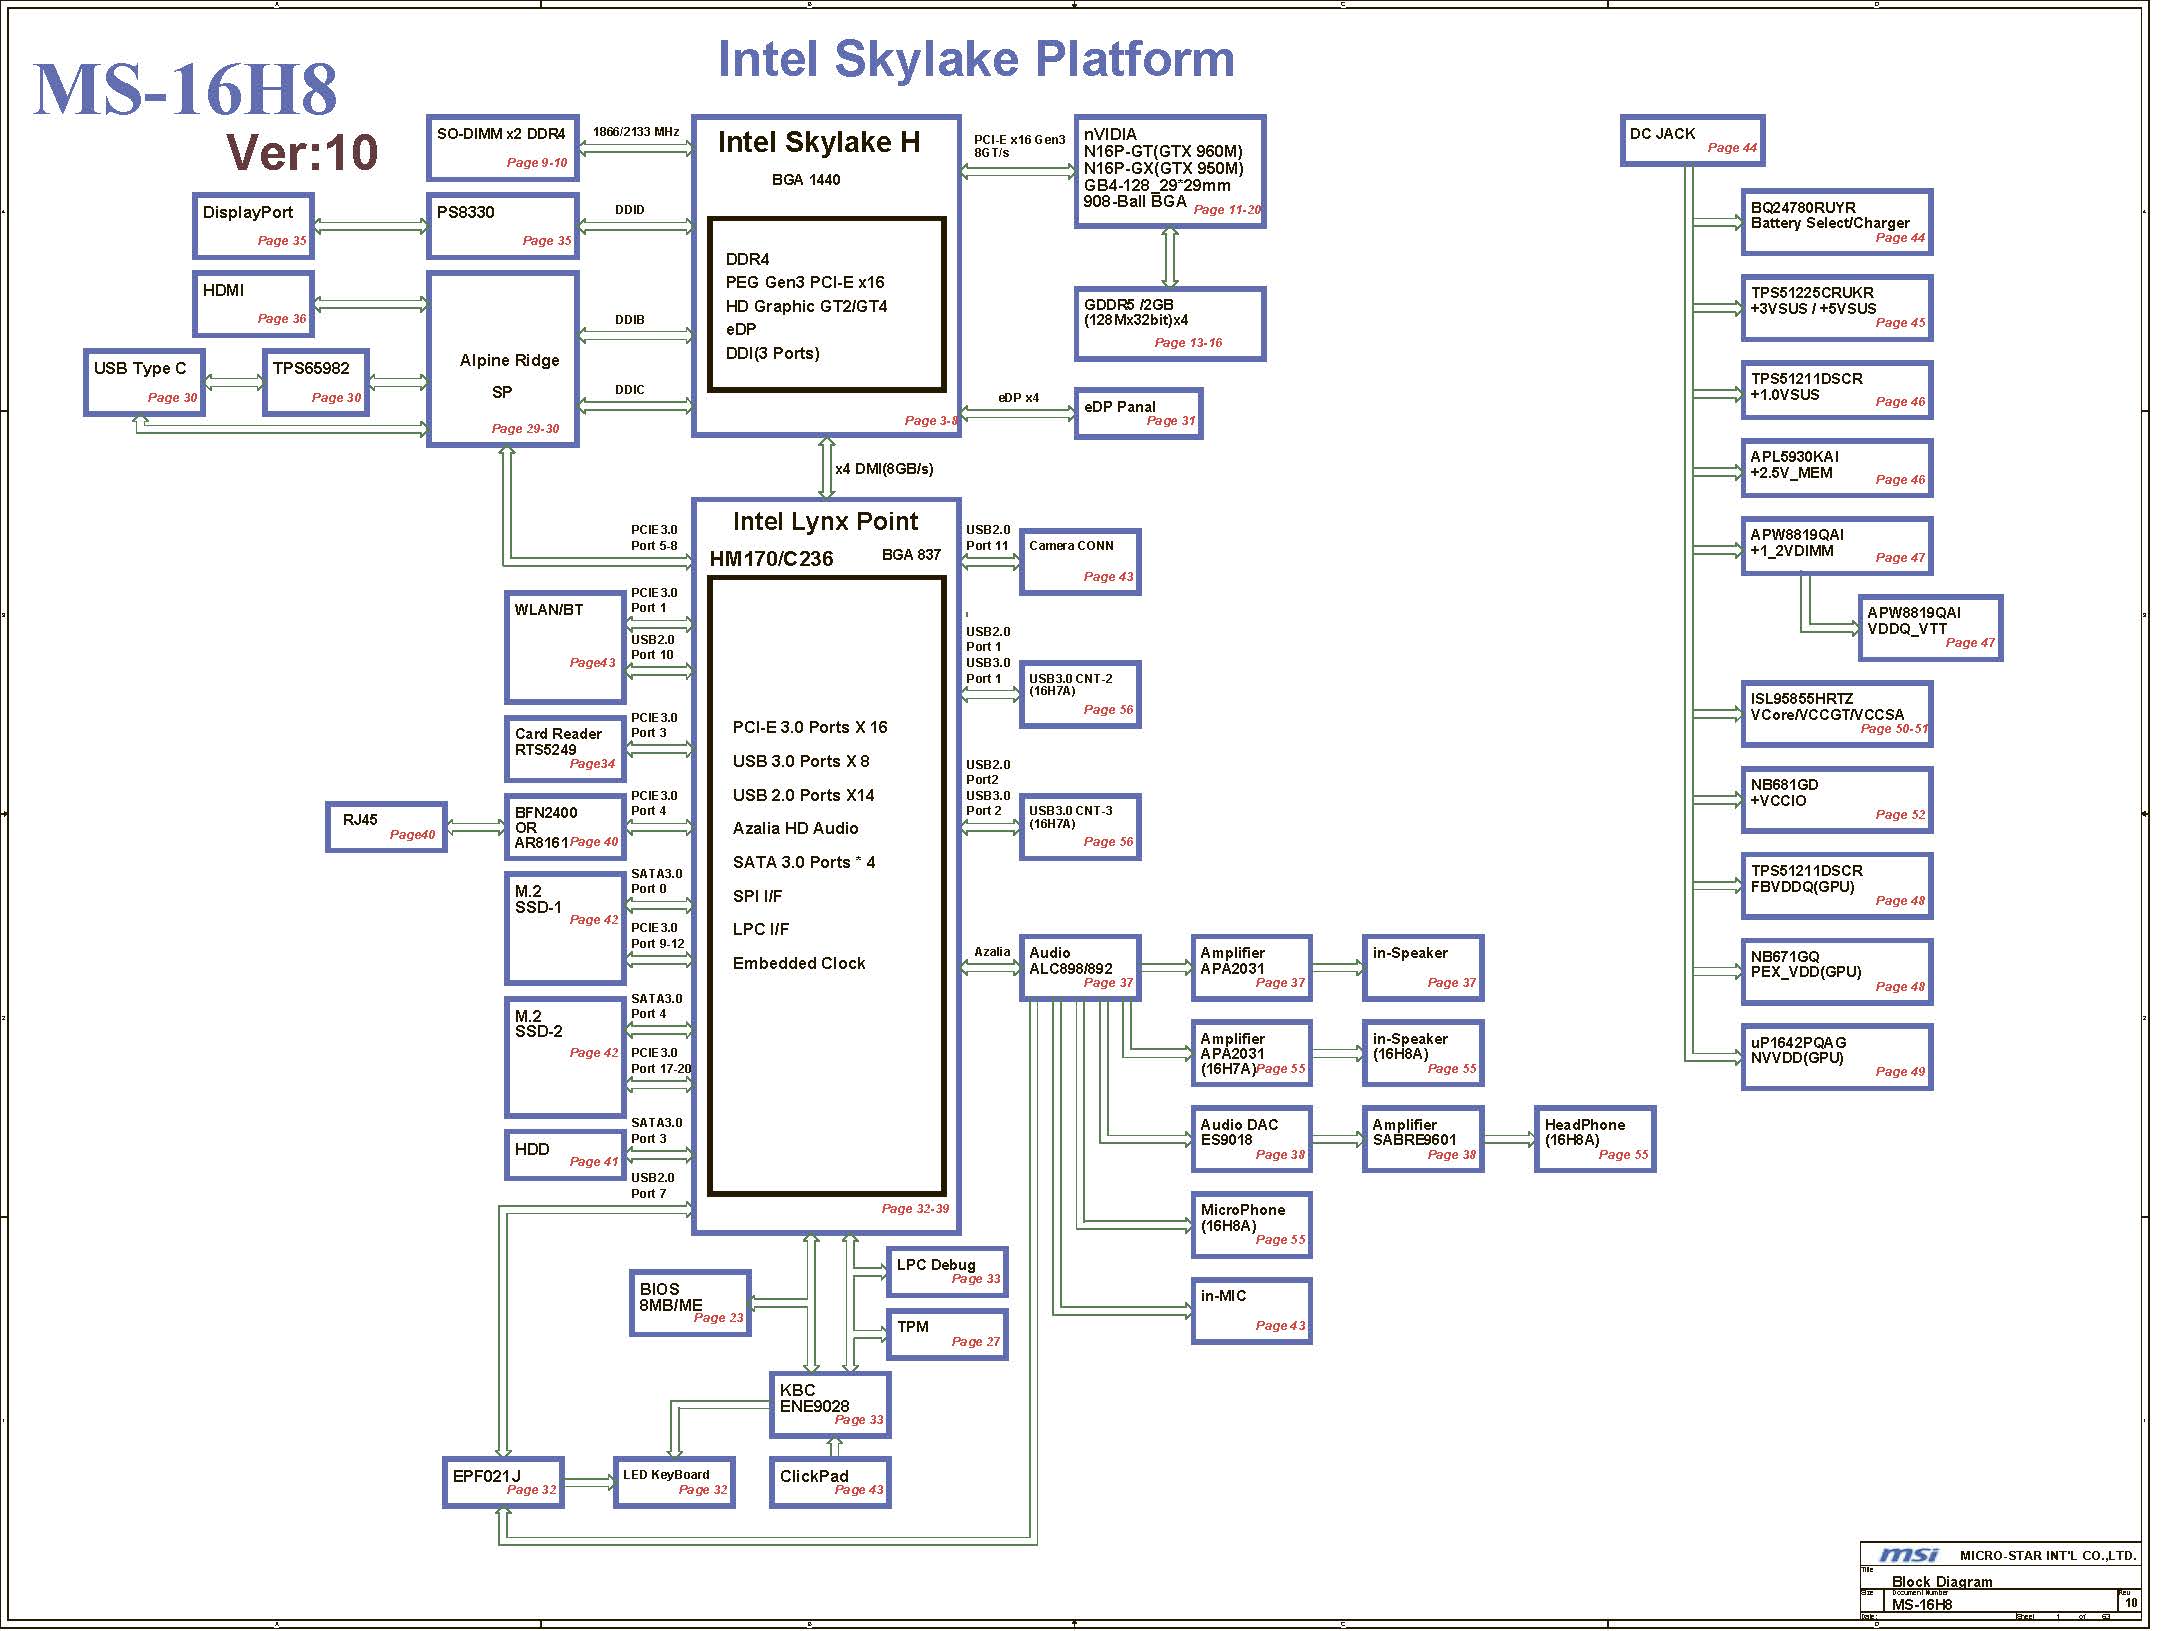Click the "NB681GD" +VCCIO block
The height and width of the screenshot is (1631, 2164).
(x=1836, y=800)
